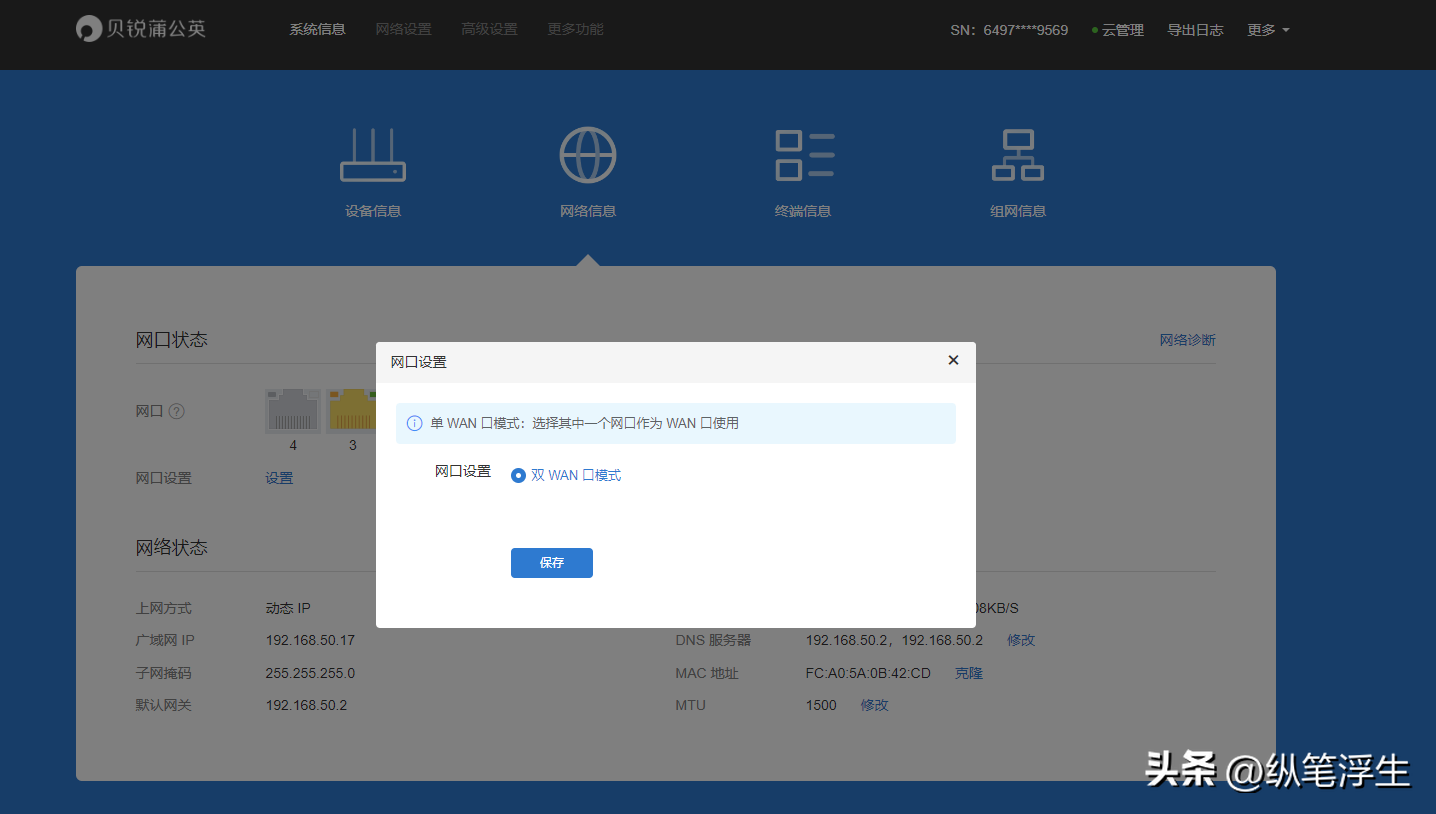This screenshot has height=814, width=1436.
Task: Click the SN: 6497****9569 text
Action: 1009,30
